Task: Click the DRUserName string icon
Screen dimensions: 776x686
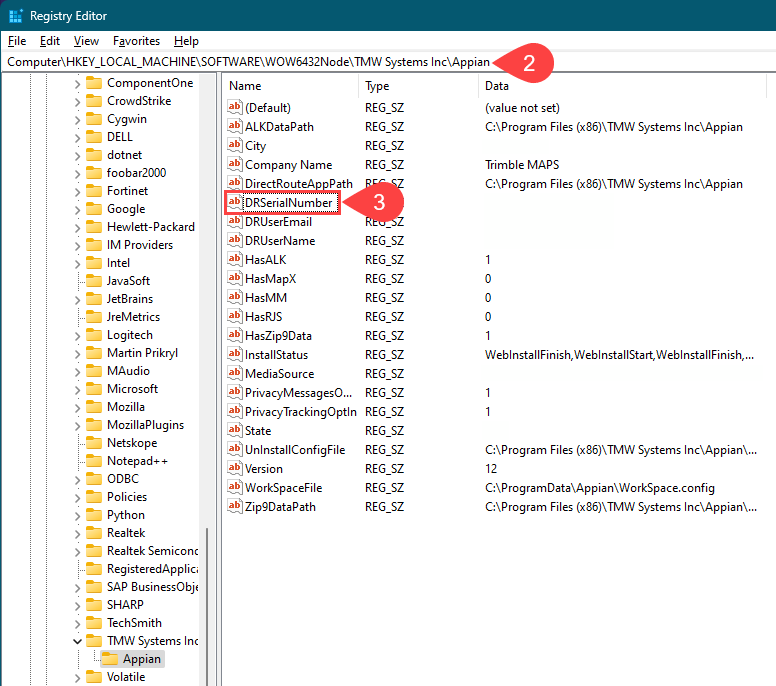Action: pos(235,240)
